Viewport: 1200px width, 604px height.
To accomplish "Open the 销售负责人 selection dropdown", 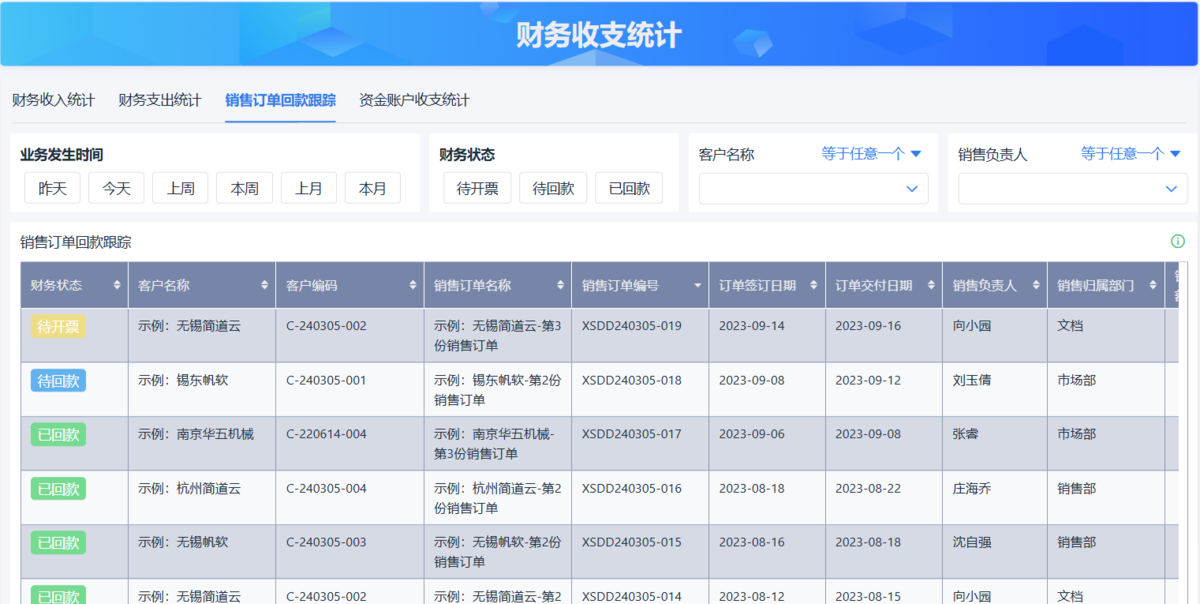I will [x=1072, y=189].
